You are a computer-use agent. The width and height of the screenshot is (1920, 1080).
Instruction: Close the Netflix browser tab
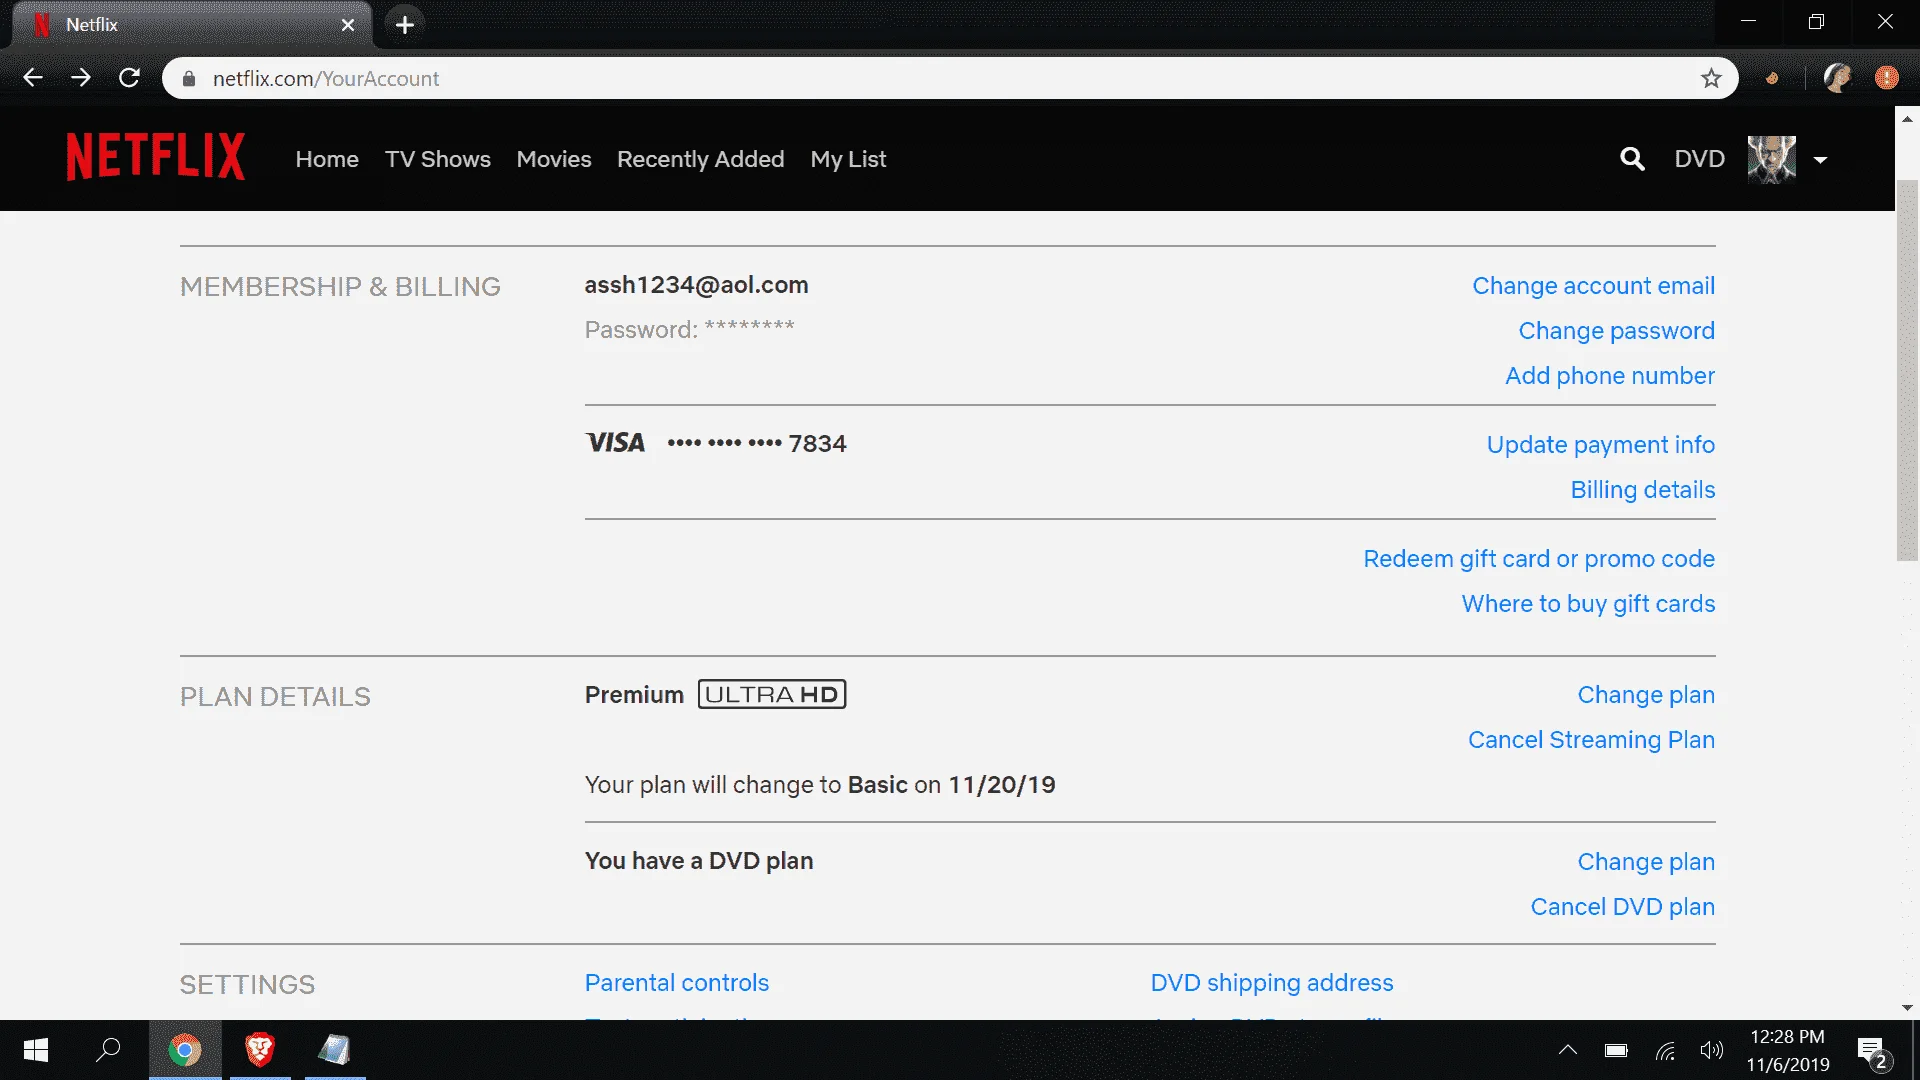(x=348, y=25)
